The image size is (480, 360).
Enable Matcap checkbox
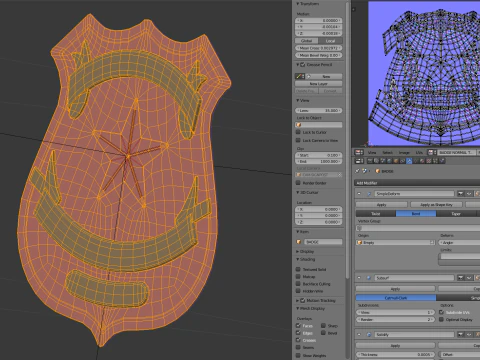pyautogui.click(x=298, y=276)
